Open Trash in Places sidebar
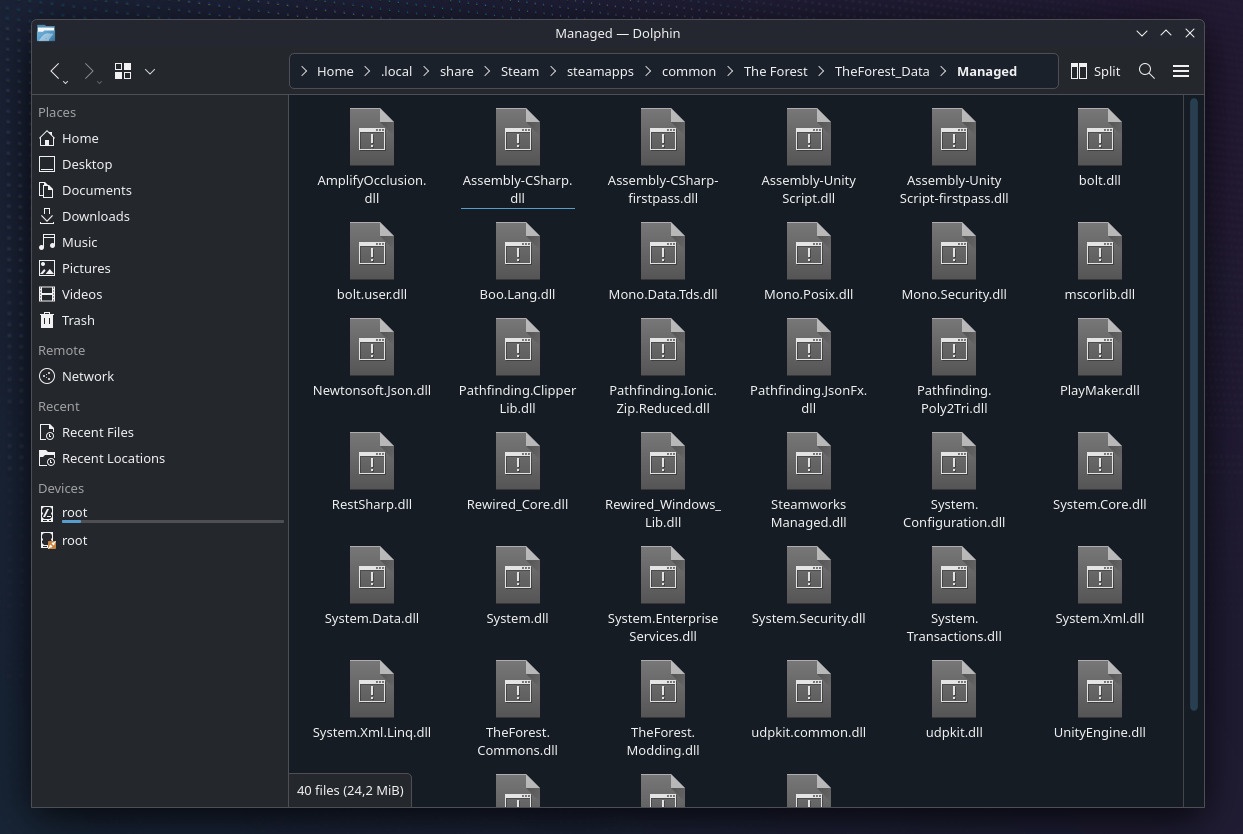Viewport: 1243px width, 834px height. tap(160, 320)
